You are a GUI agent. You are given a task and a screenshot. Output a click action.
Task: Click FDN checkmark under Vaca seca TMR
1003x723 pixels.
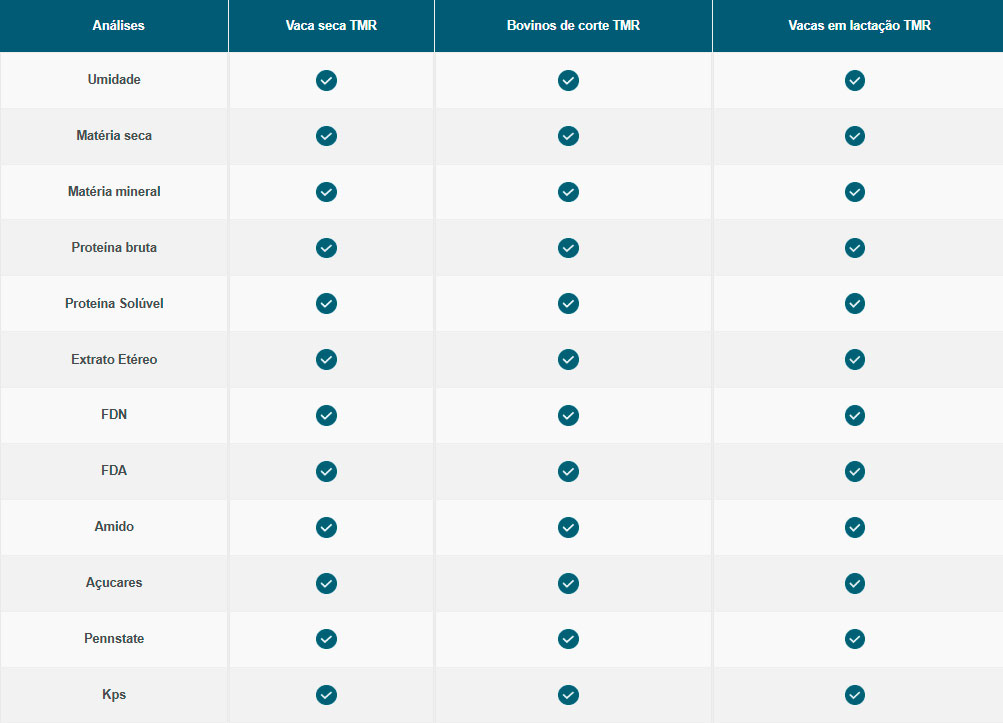point(326,416)
